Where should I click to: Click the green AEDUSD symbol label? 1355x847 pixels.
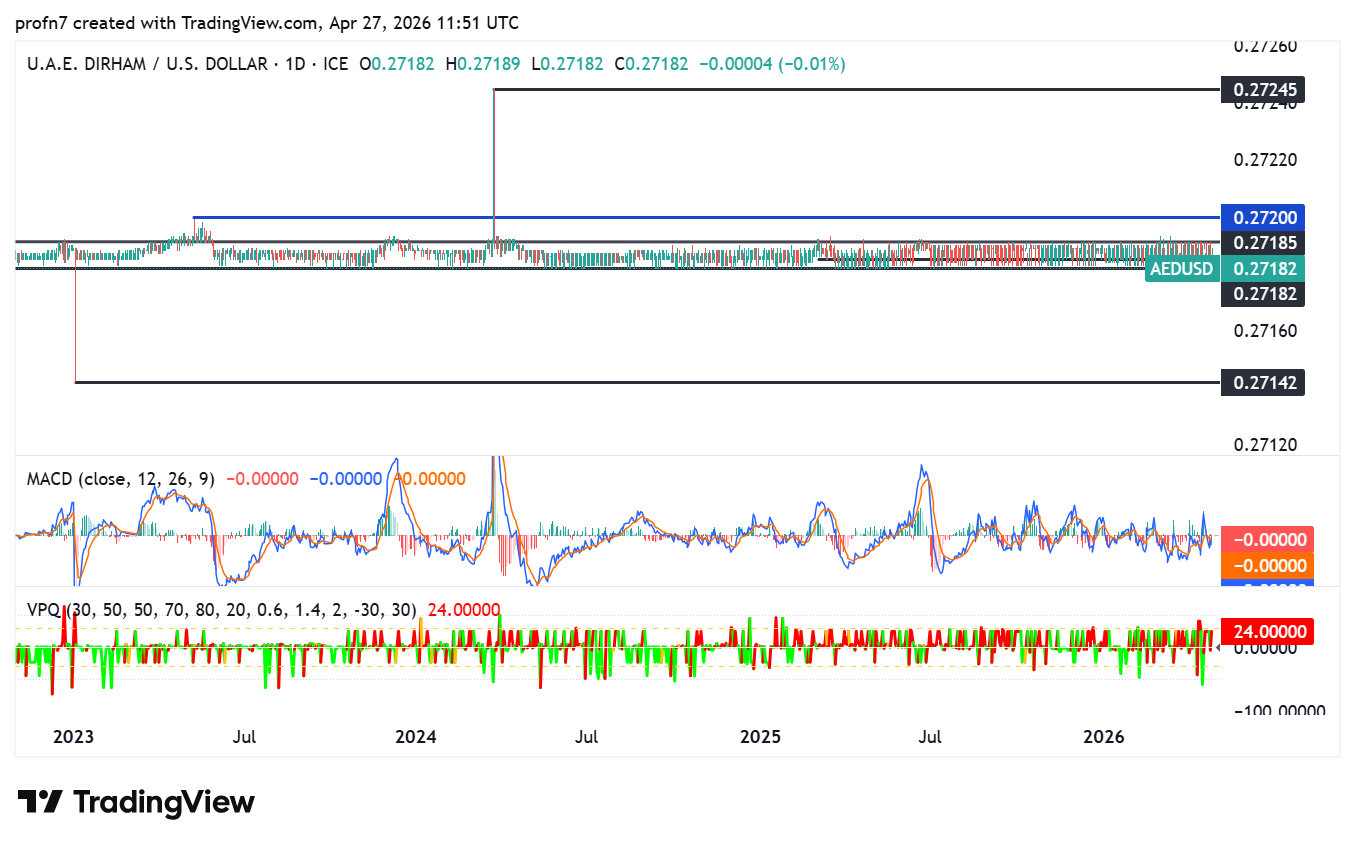(x=1181, y=268)
